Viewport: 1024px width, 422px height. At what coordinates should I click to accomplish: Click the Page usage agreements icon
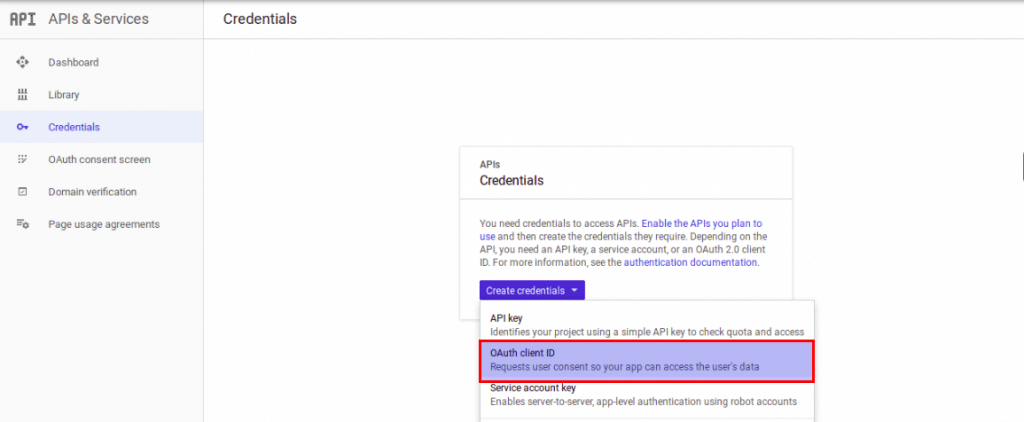point(22,224)
